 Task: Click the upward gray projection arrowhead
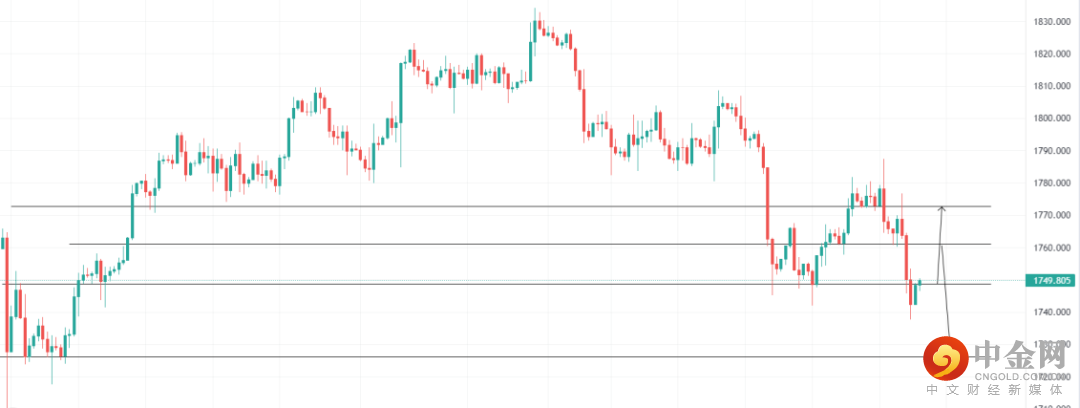(x=941, y=208)
